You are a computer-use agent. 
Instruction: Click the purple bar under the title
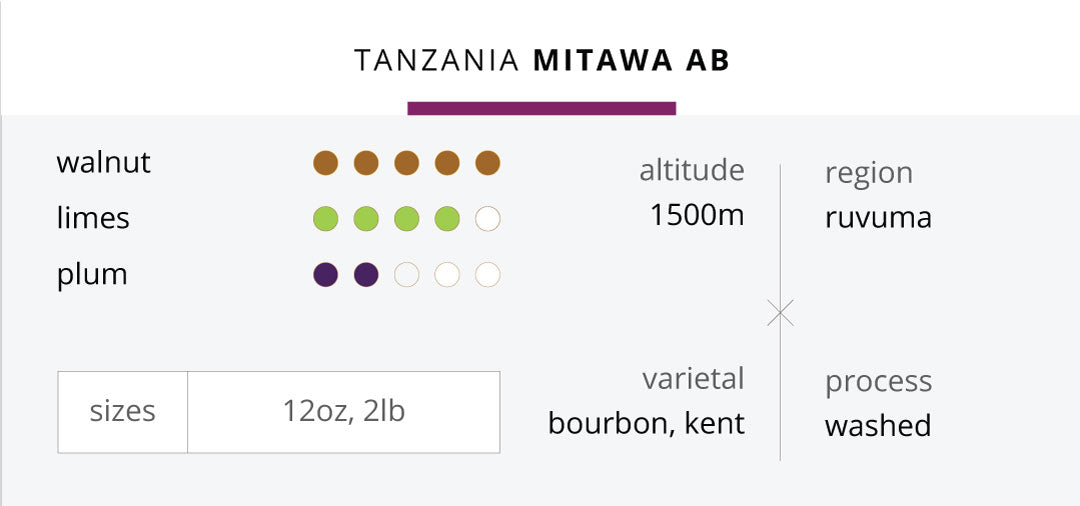541,108
